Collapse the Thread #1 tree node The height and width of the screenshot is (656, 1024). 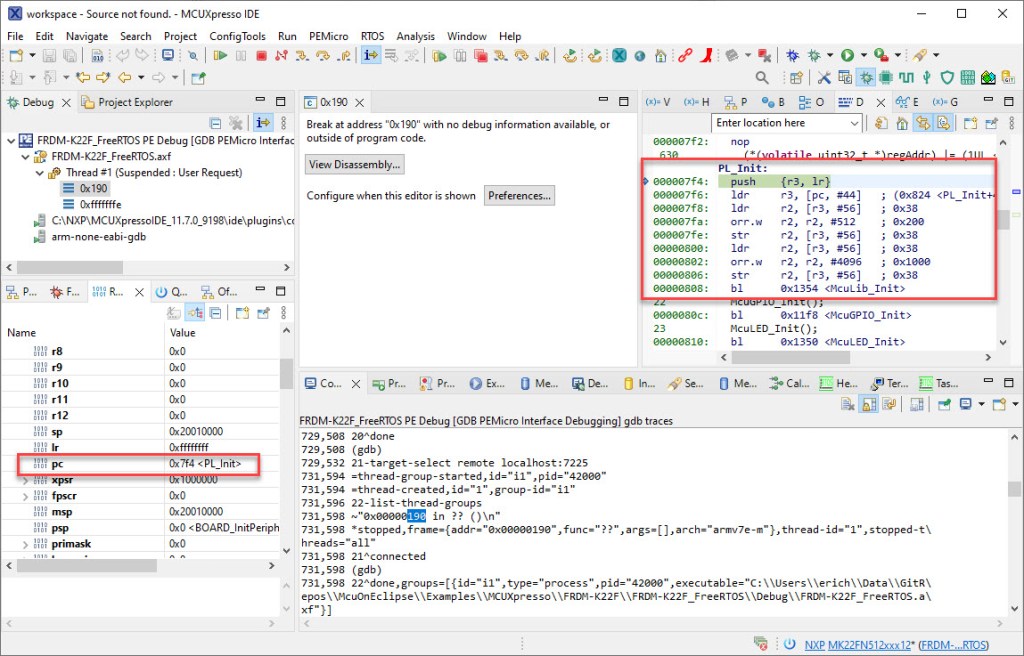(41, 173)
